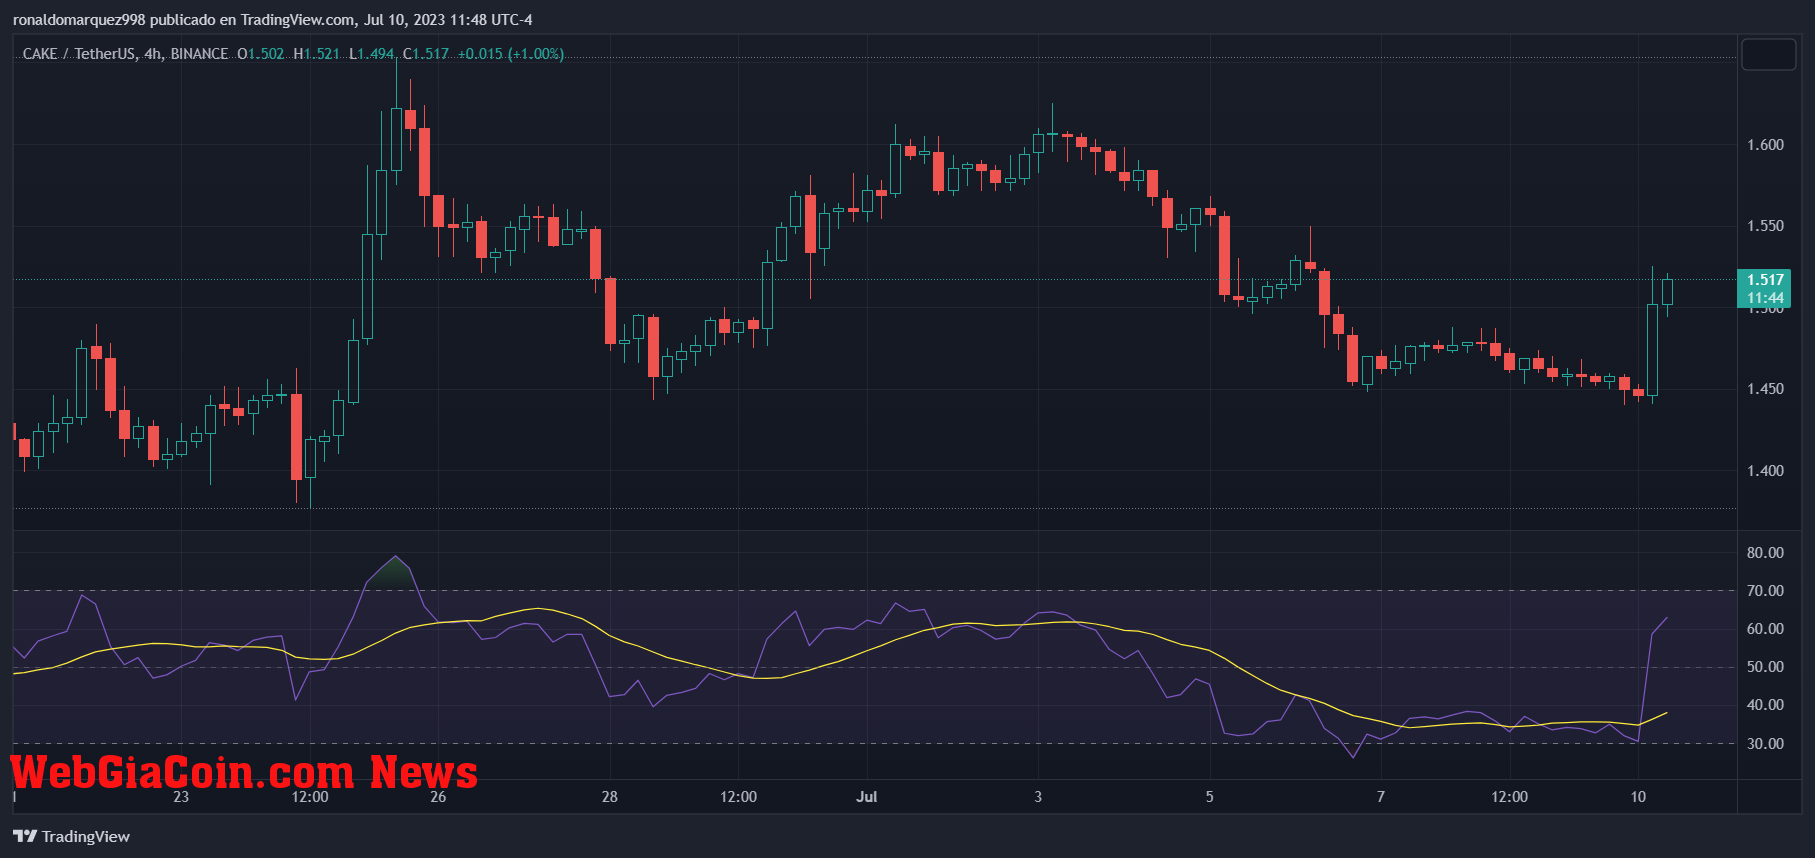Click the date 10 on time axis
Viewport: 1815px width, 858px height.
click(1638, 797)
